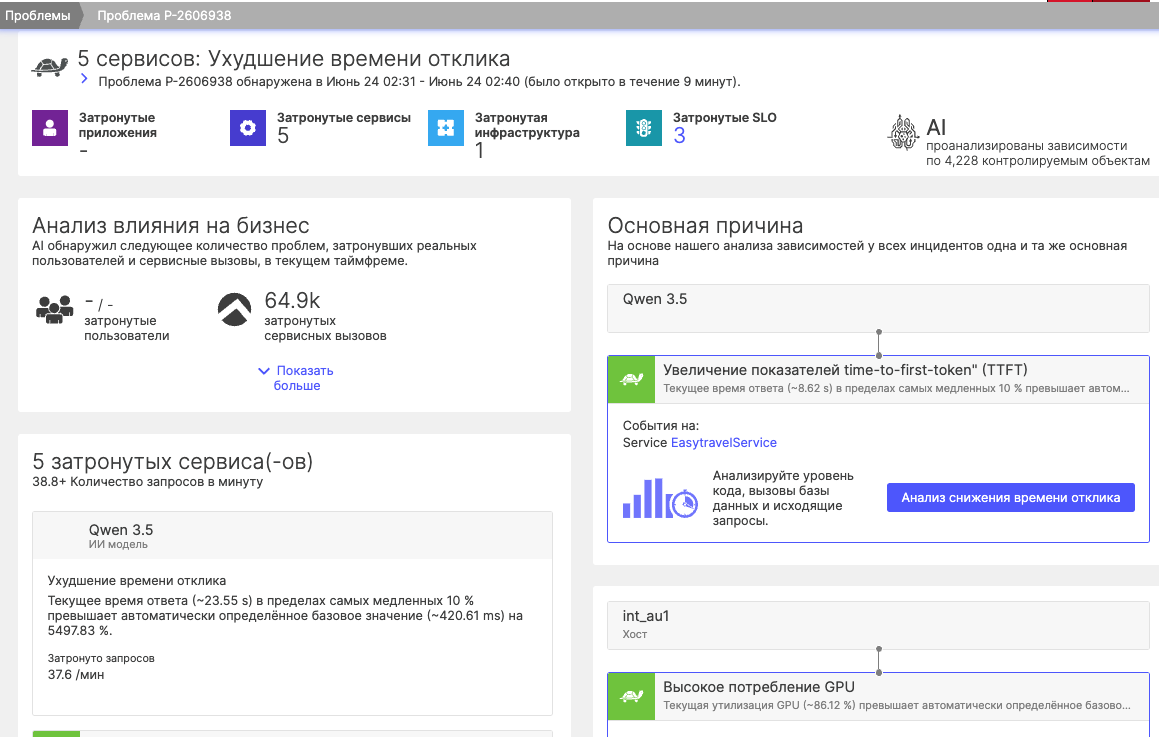Screen dimensions: 1159x737
Task: Expand problem details chevron under the title
Action: pos(84,78)
